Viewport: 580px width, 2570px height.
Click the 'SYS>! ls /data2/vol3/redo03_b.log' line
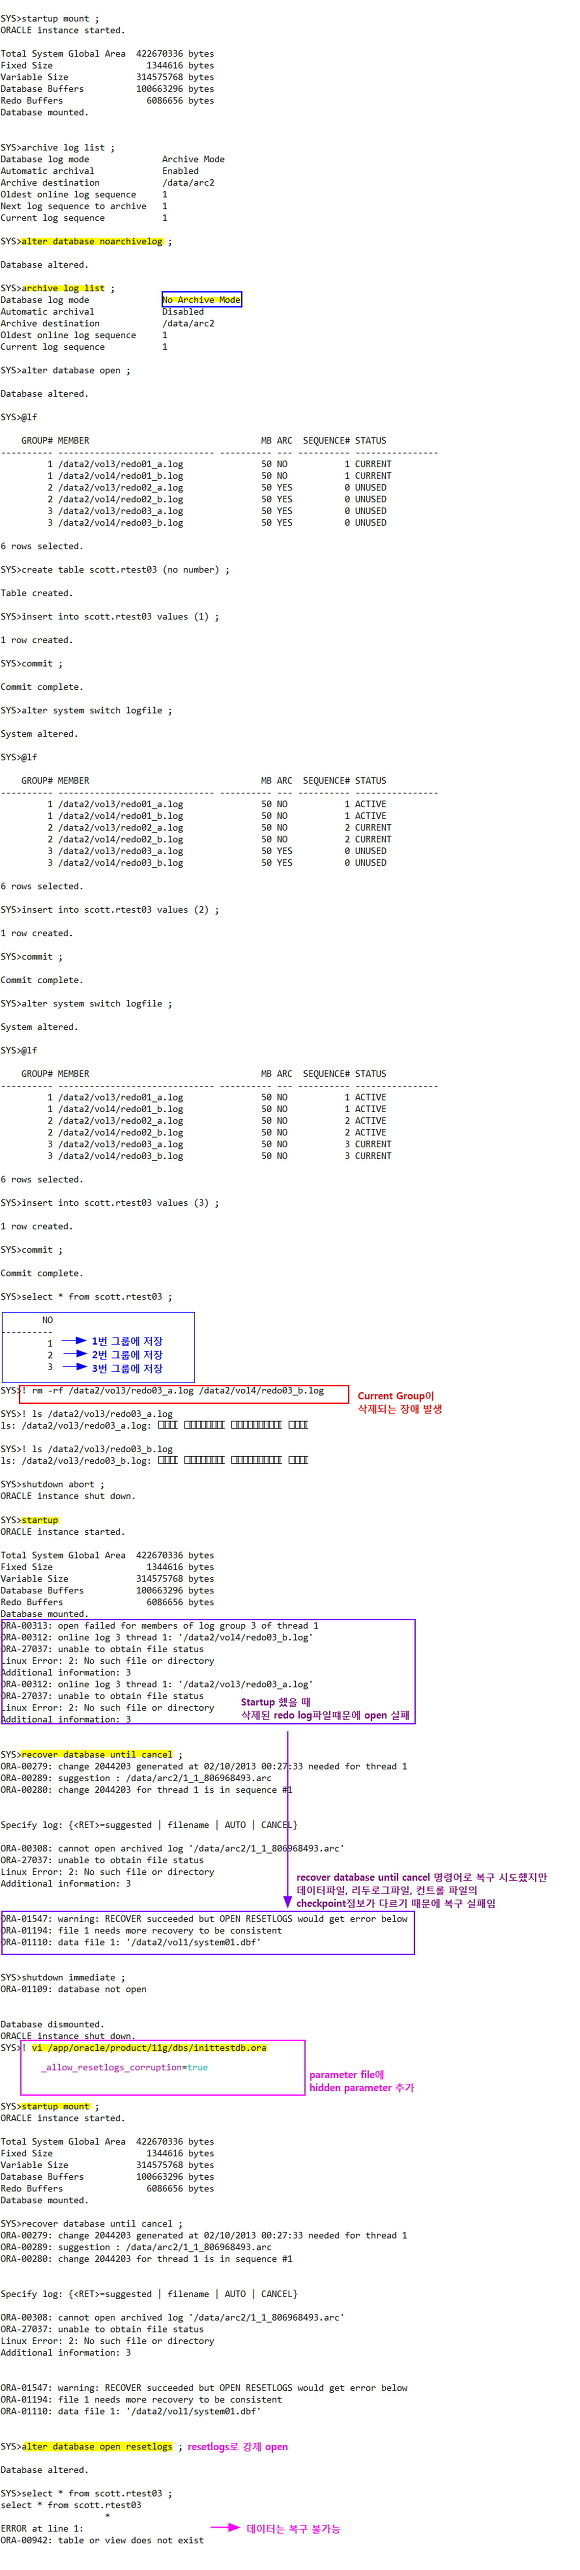(87, 1449)
